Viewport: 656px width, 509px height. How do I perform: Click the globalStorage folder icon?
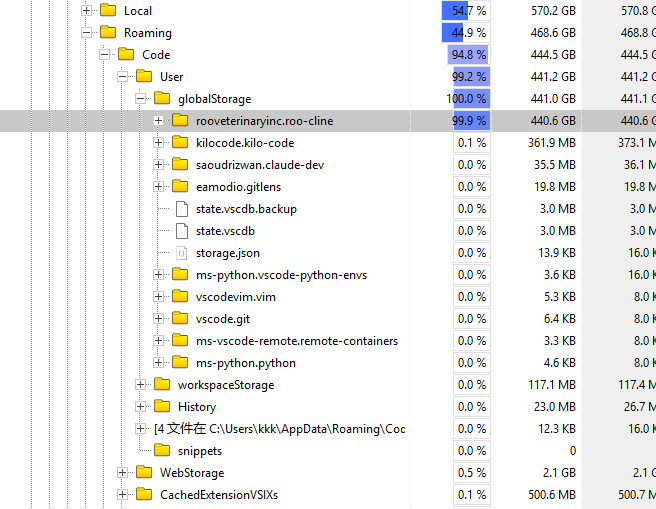tap(162, 98)
